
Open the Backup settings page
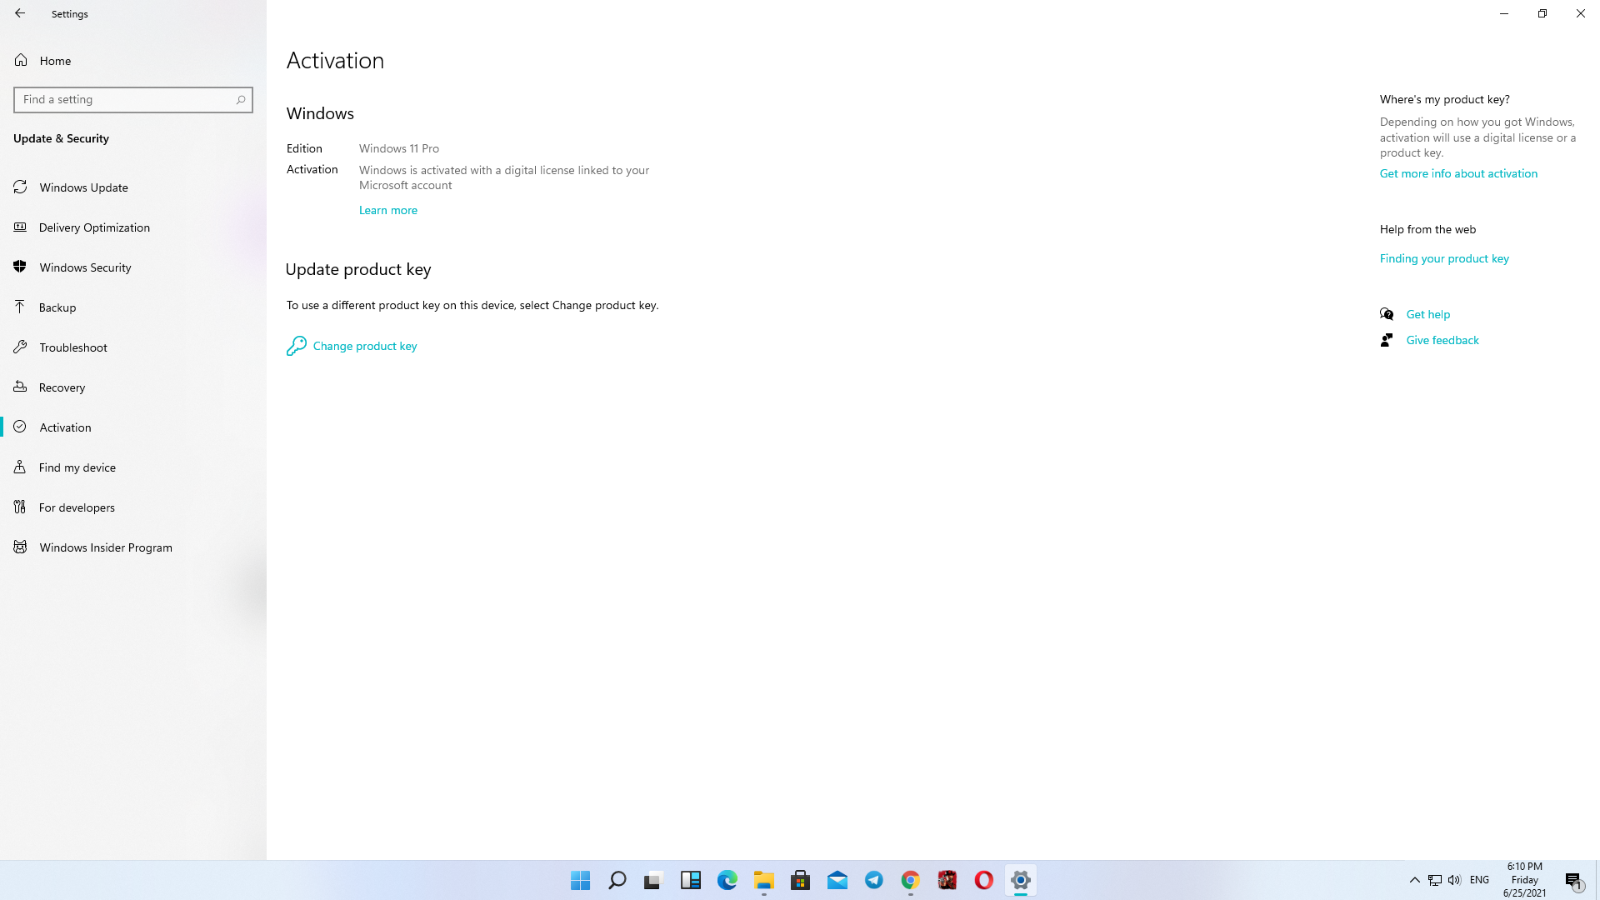click(x=57, y=307)
